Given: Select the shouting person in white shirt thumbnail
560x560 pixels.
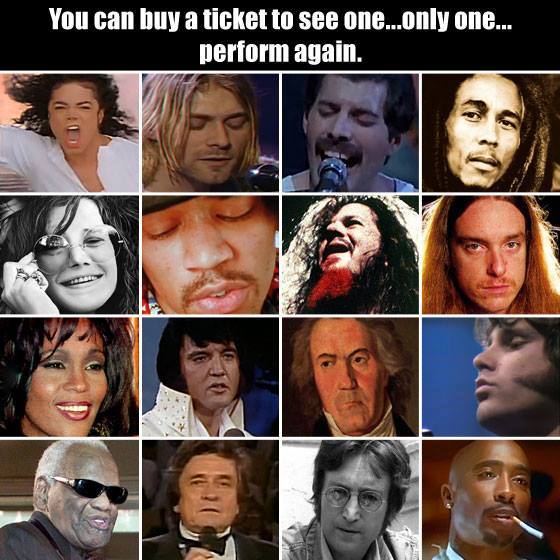Looking at the screenshot, I should point(69,132).
